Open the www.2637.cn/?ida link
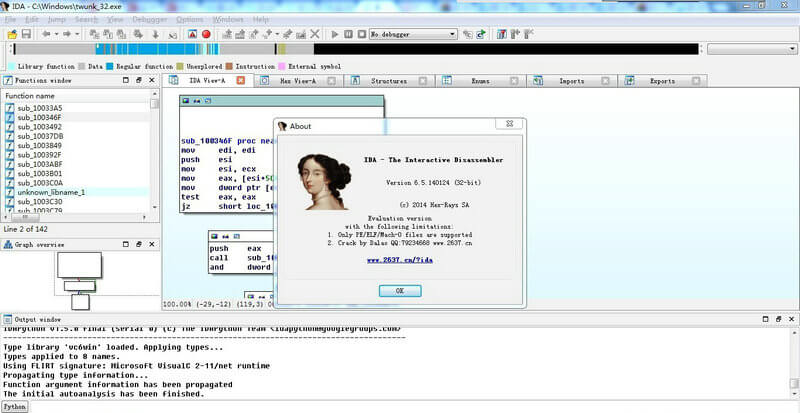This screenshot has width=800, height=413. pos(399,260)
